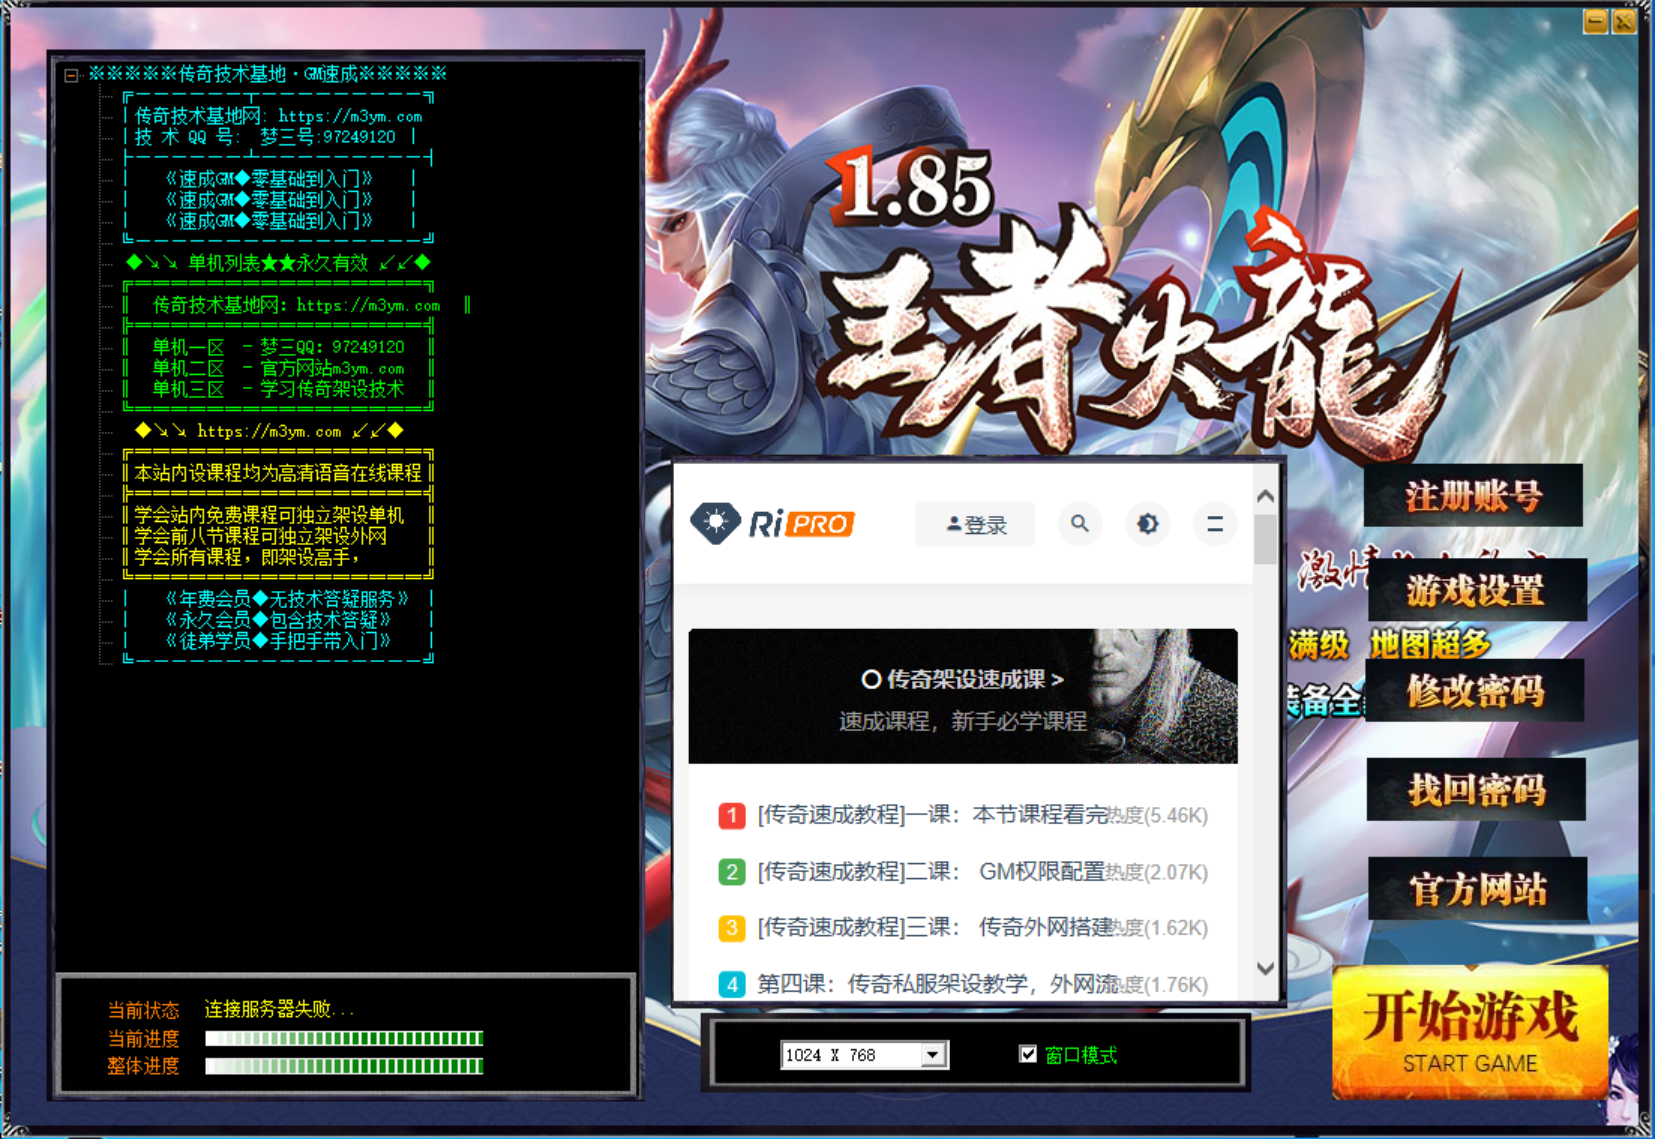Click the 注册账号 button
Viewport: 1655px width, 1139px height.
[1473, 495]
